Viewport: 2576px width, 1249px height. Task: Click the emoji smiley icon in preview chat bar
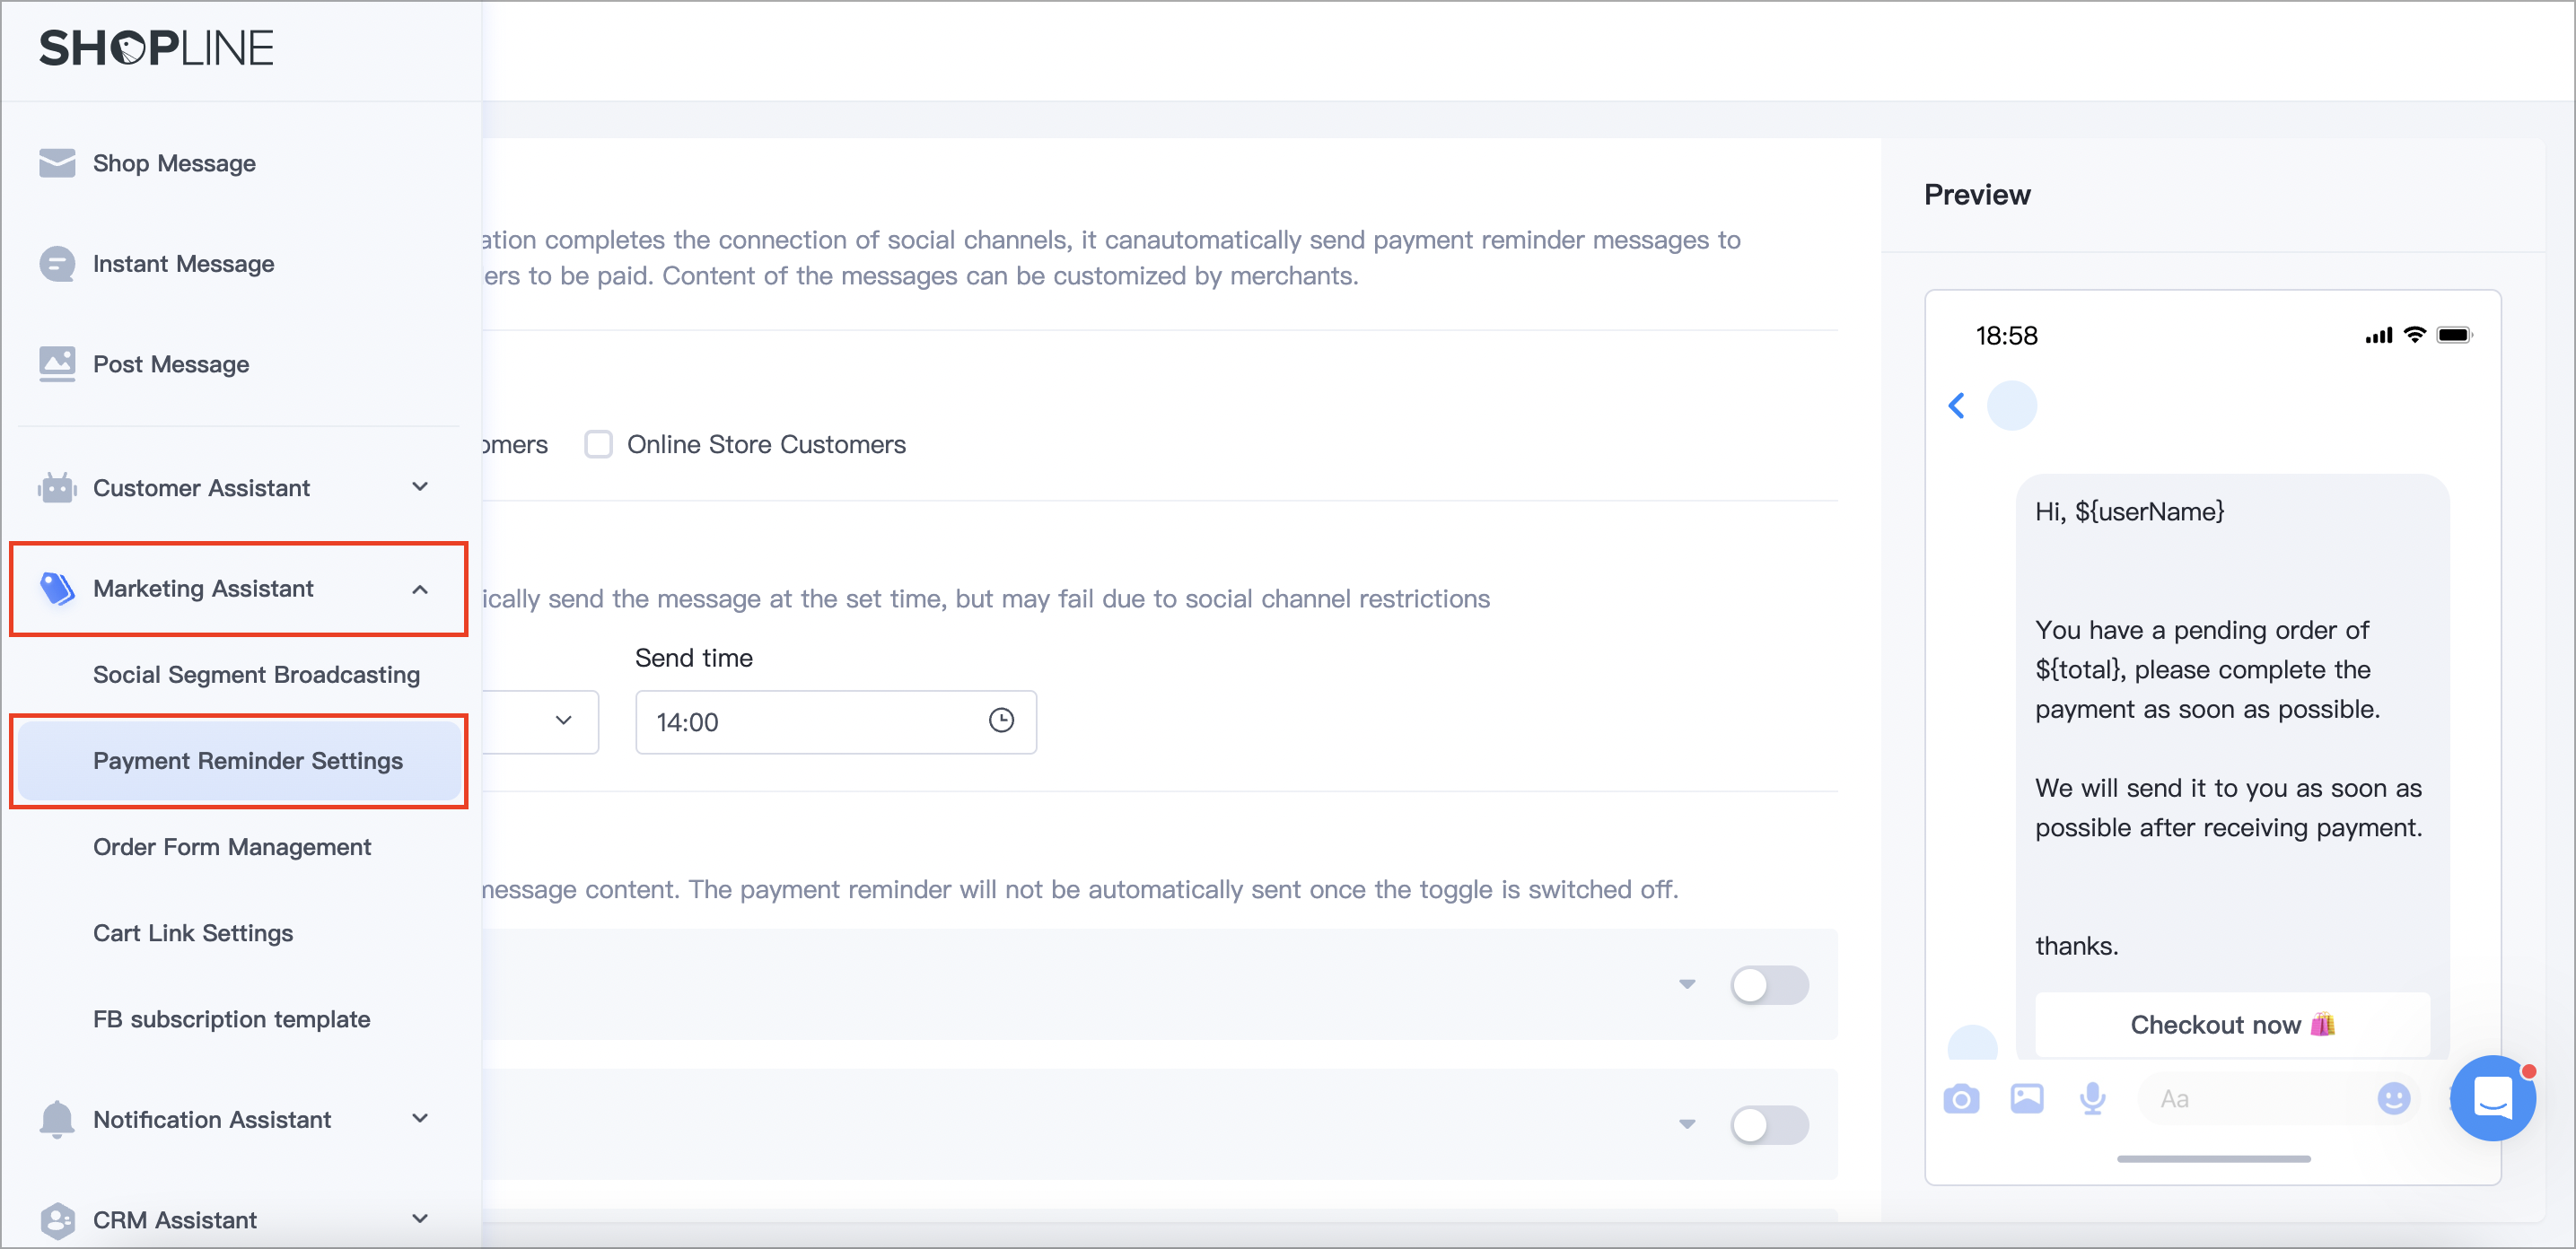tap(2393, 1099)
